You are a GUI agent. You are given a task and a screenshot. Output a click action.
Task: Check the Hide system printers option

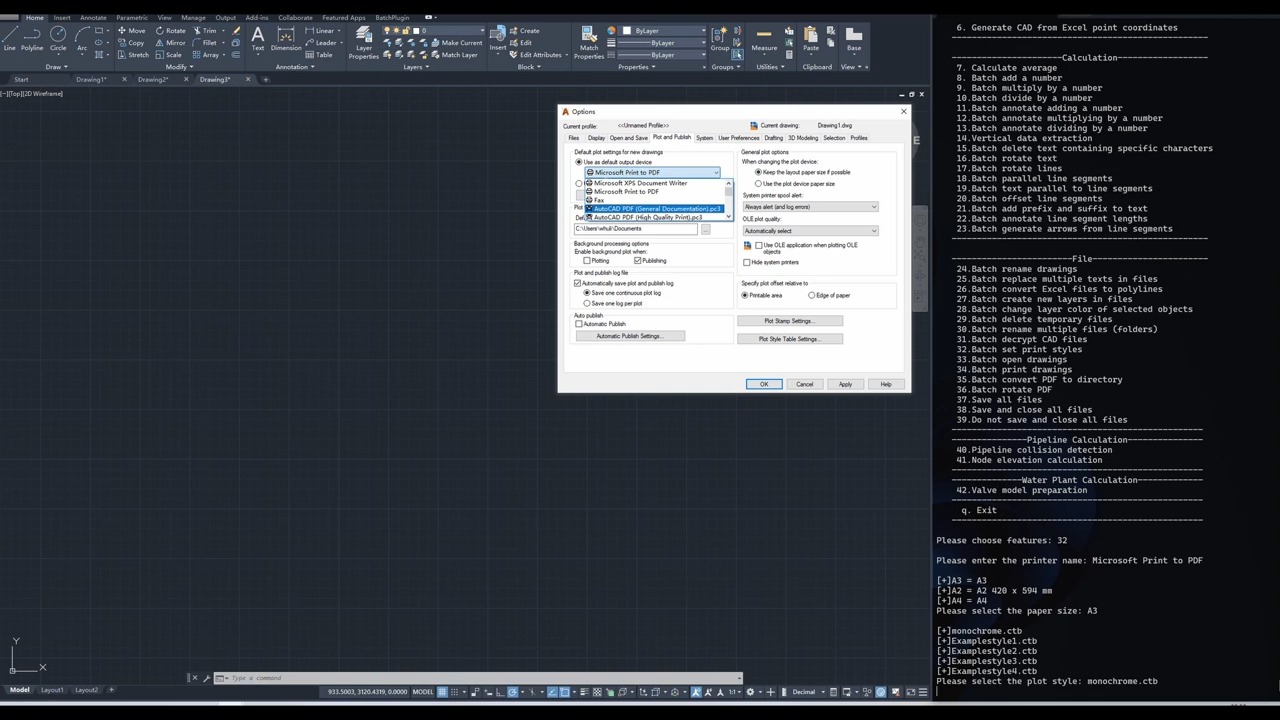coord(746,262)
